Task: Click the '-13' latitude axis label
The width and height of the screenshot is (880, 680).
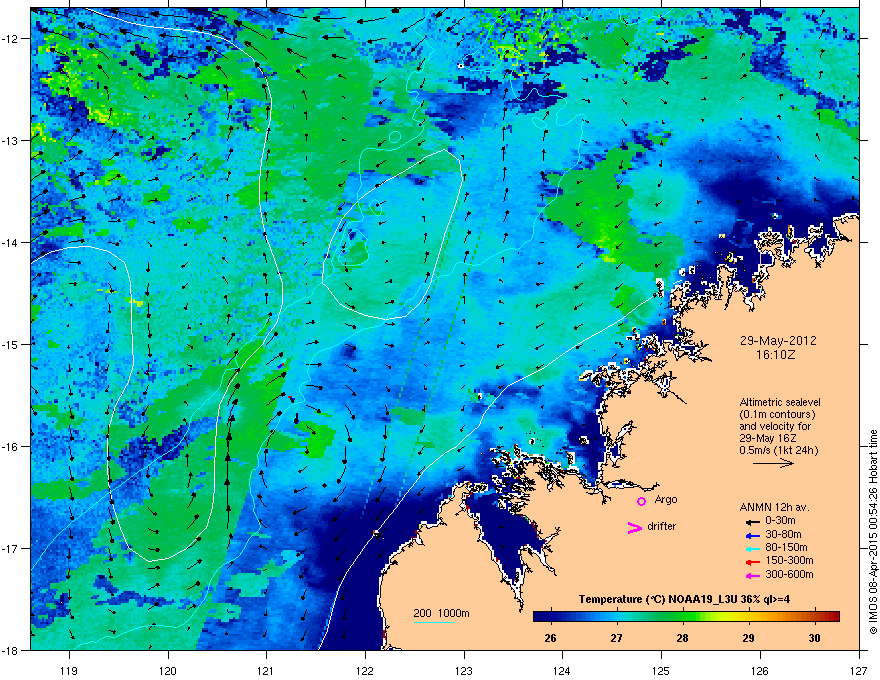Action: click(11, 140)
